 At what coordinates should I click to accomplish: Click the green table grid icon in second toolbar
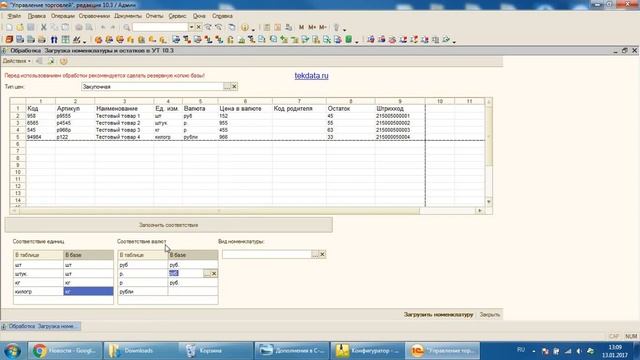(x=65, y=40)
